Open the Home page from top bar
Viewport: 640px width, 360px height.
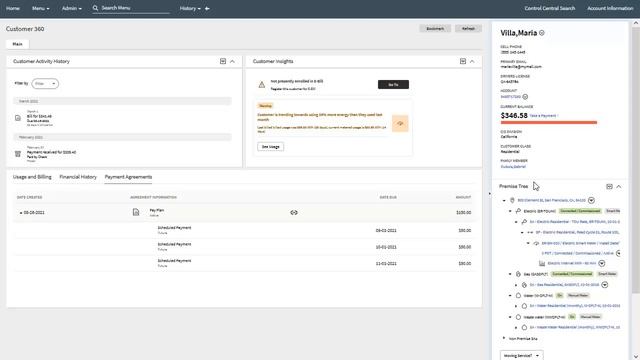(13, 8)
